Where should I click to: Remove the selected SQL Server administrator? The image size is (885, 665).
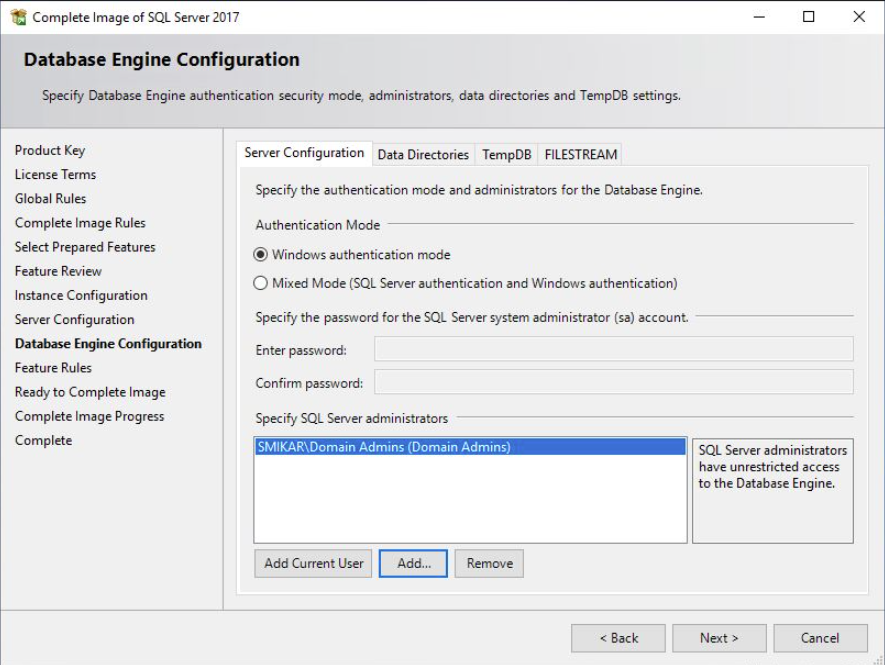[489, 563]
